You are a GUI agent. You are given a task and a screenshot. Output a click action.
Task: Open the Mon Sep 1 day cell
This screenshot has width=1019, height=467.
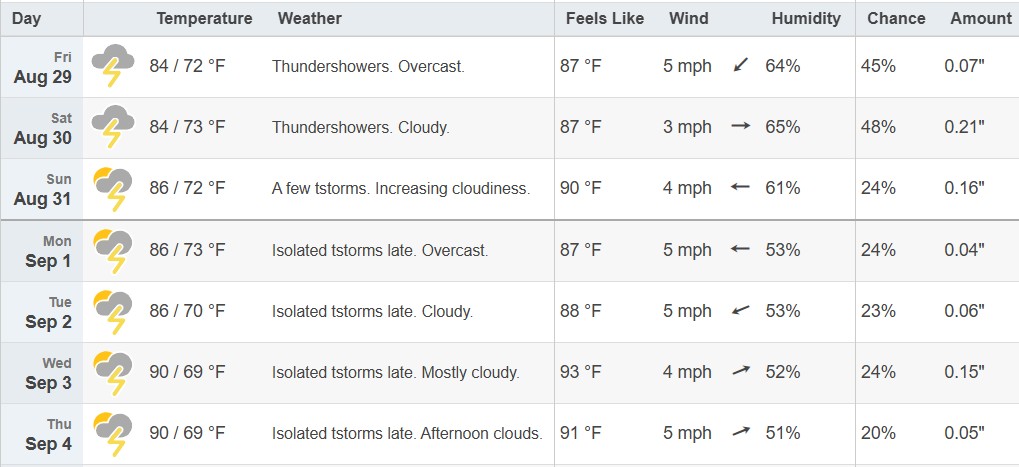coord(42,251)
